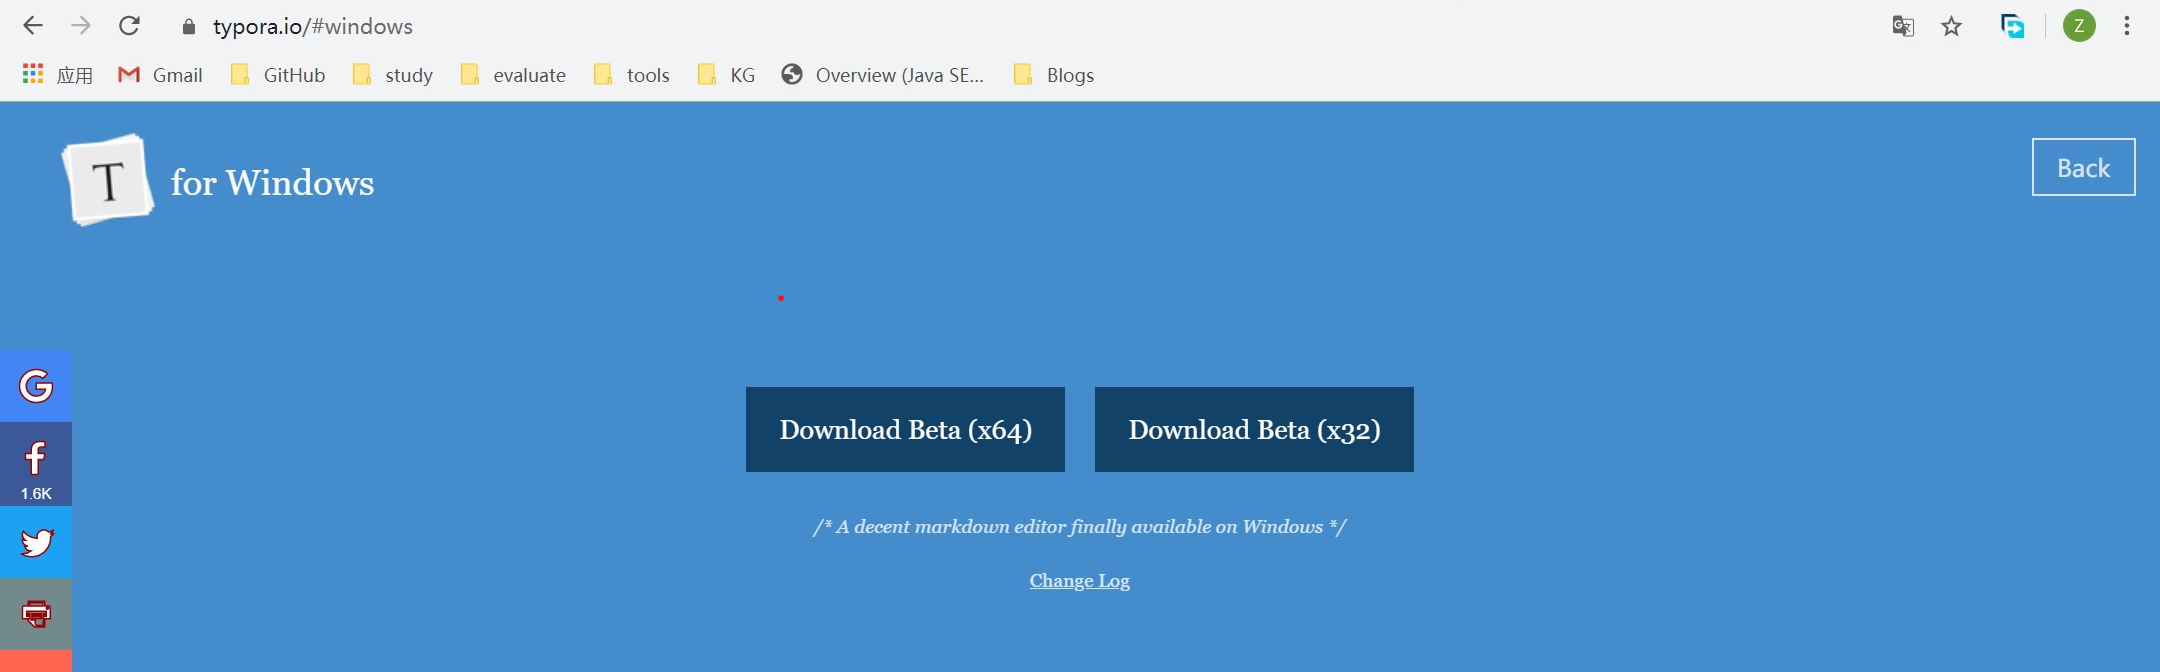Open the evaluate bookmarks folder

[x=512, y=75]
